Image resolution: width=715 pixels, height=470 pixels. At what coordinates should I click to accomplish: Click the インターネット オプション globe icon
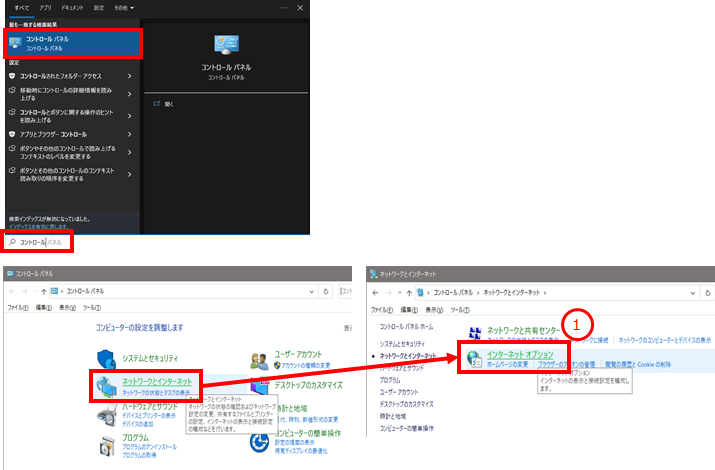[474, 359]
